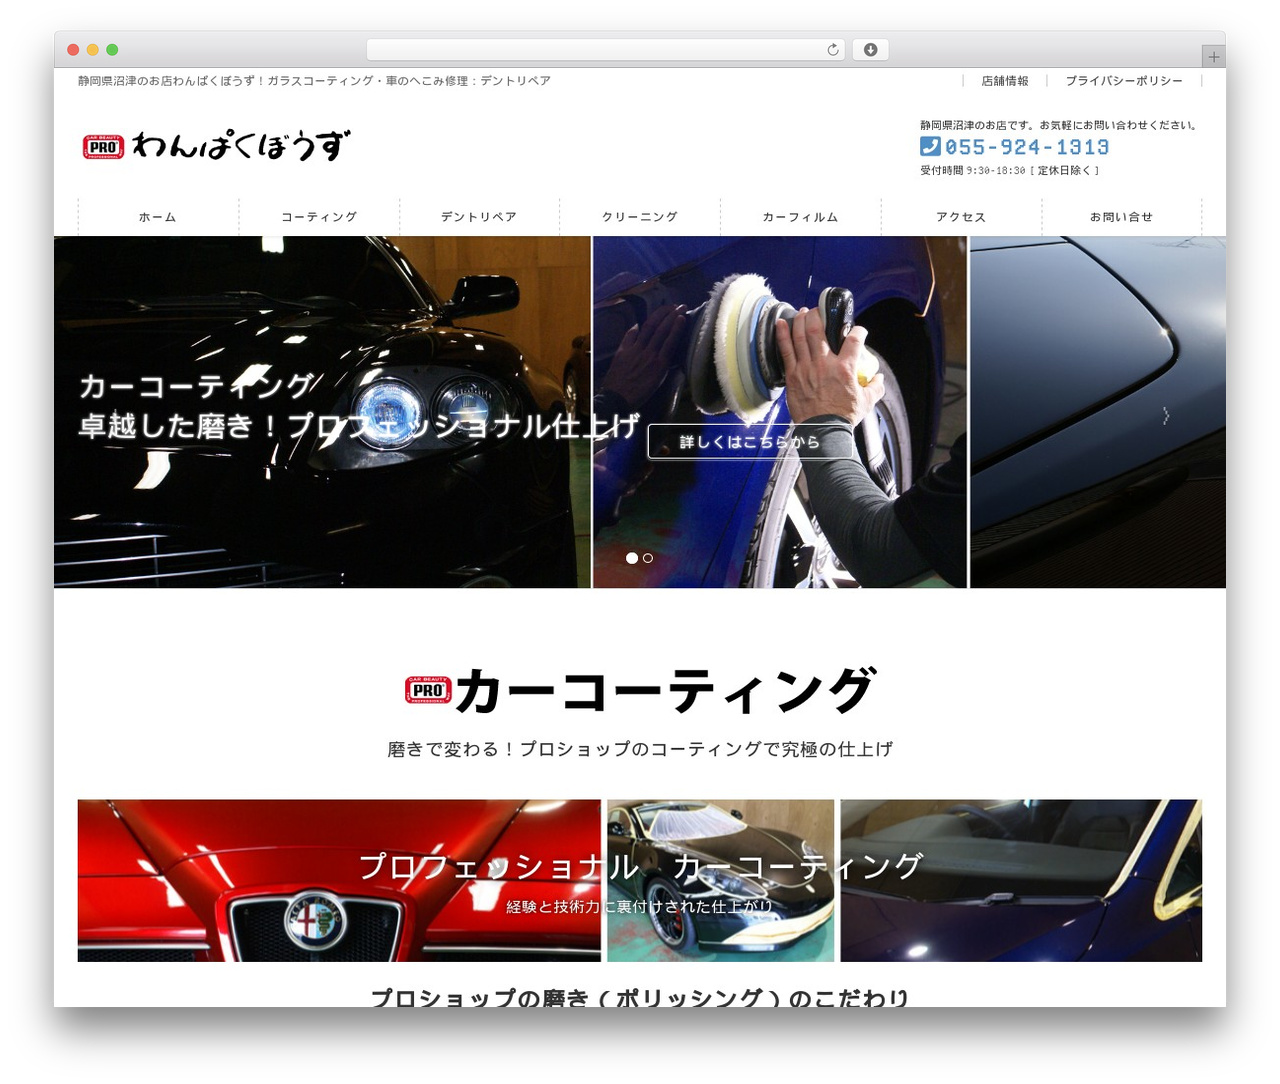Open the ホーム menu item
This screenshot has width=1280, height=1084.
pyautogui.click(x=158, y=217)
